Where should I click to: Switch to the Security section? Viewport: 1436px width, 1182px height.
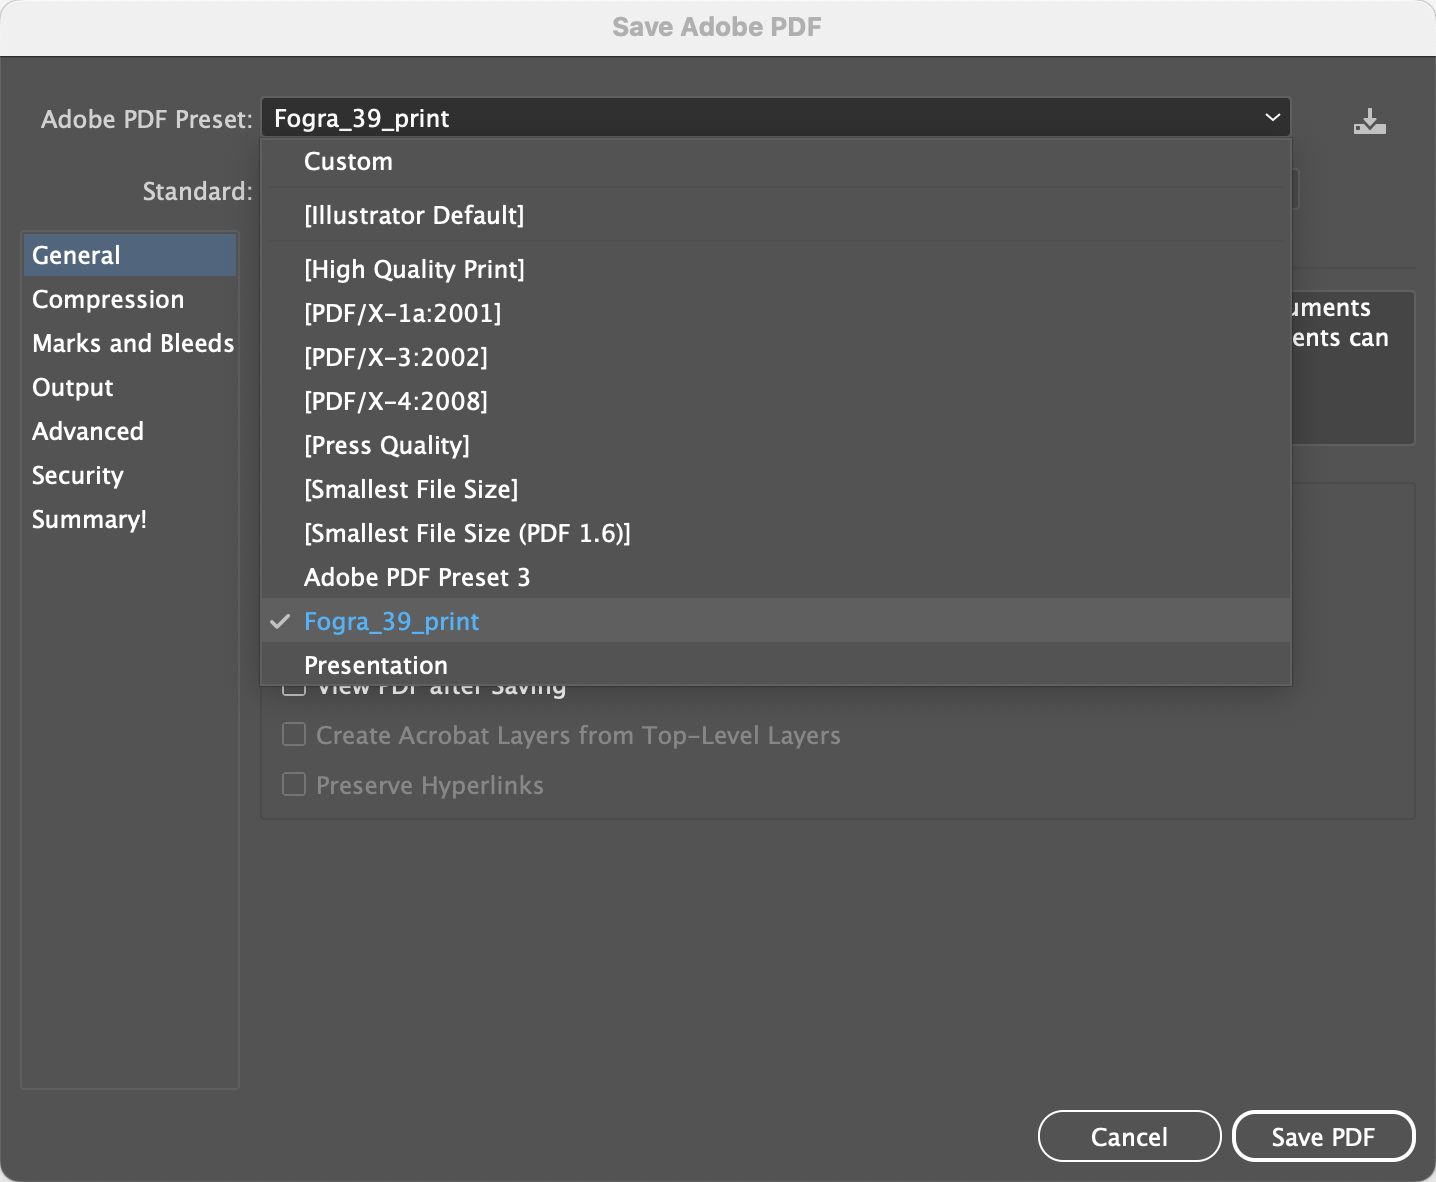[x=130, y=475]
